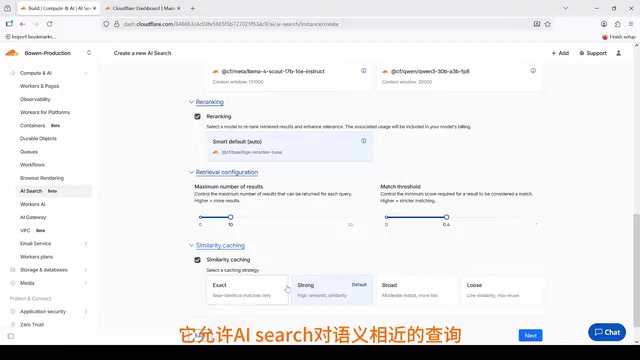Screen dimensions: 640x360
Task: Go to Workers AI sidebar item
Action: pos(33,204)
